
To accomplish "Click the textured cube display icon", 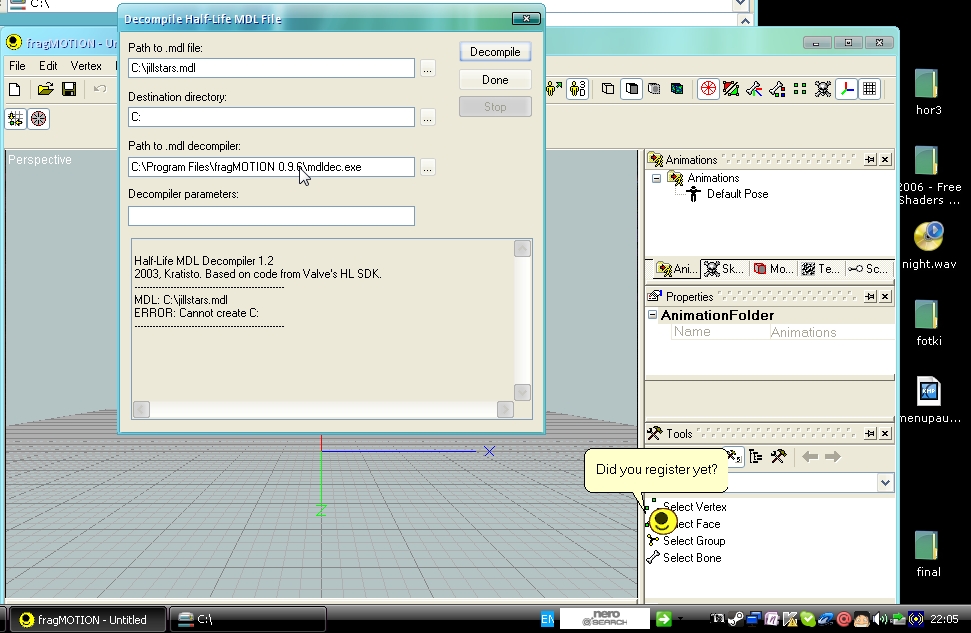I will pos(677,89).
